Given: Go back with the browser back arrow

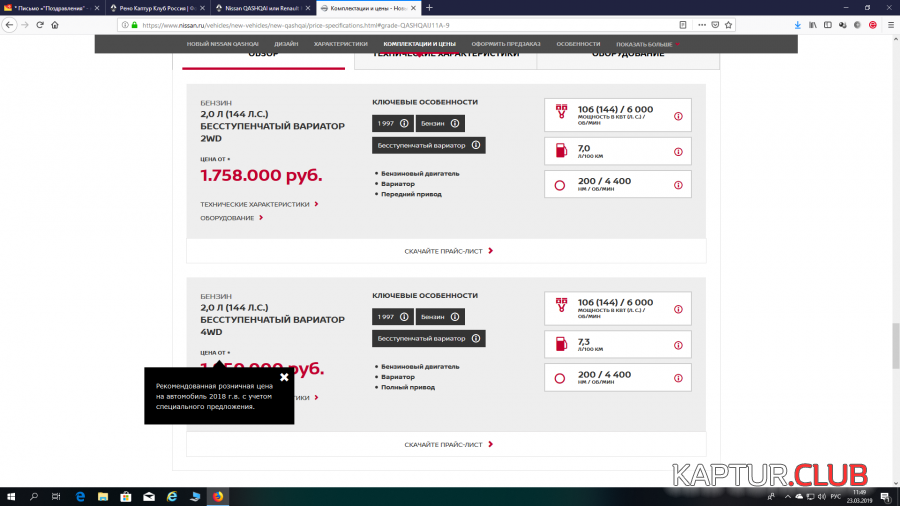Looking at the screenshot, I should [9, 25].
